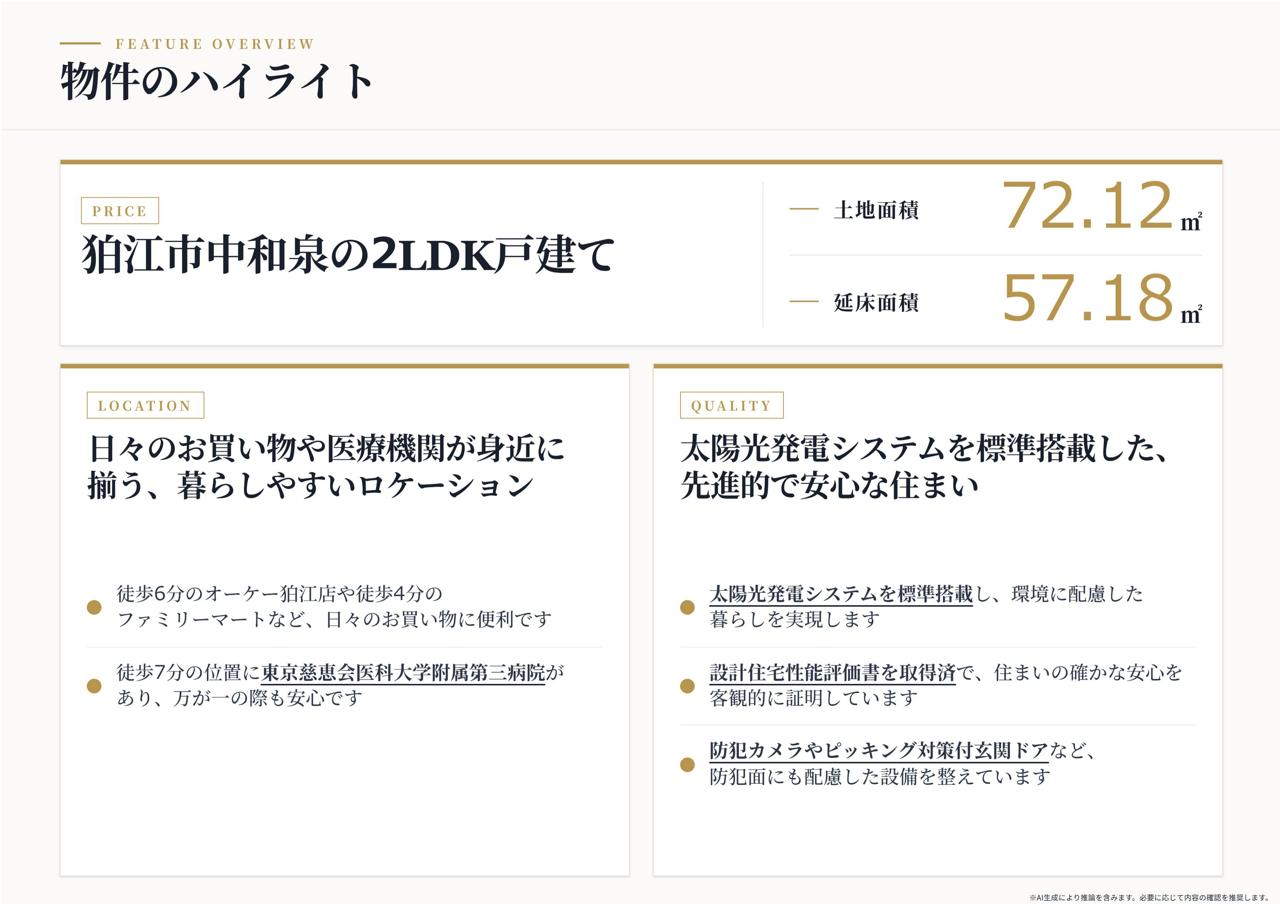Click the 57.18 floor area value
Image resolution: width=1280 pixels, height=904 pixels.
tap(1087, 297)
